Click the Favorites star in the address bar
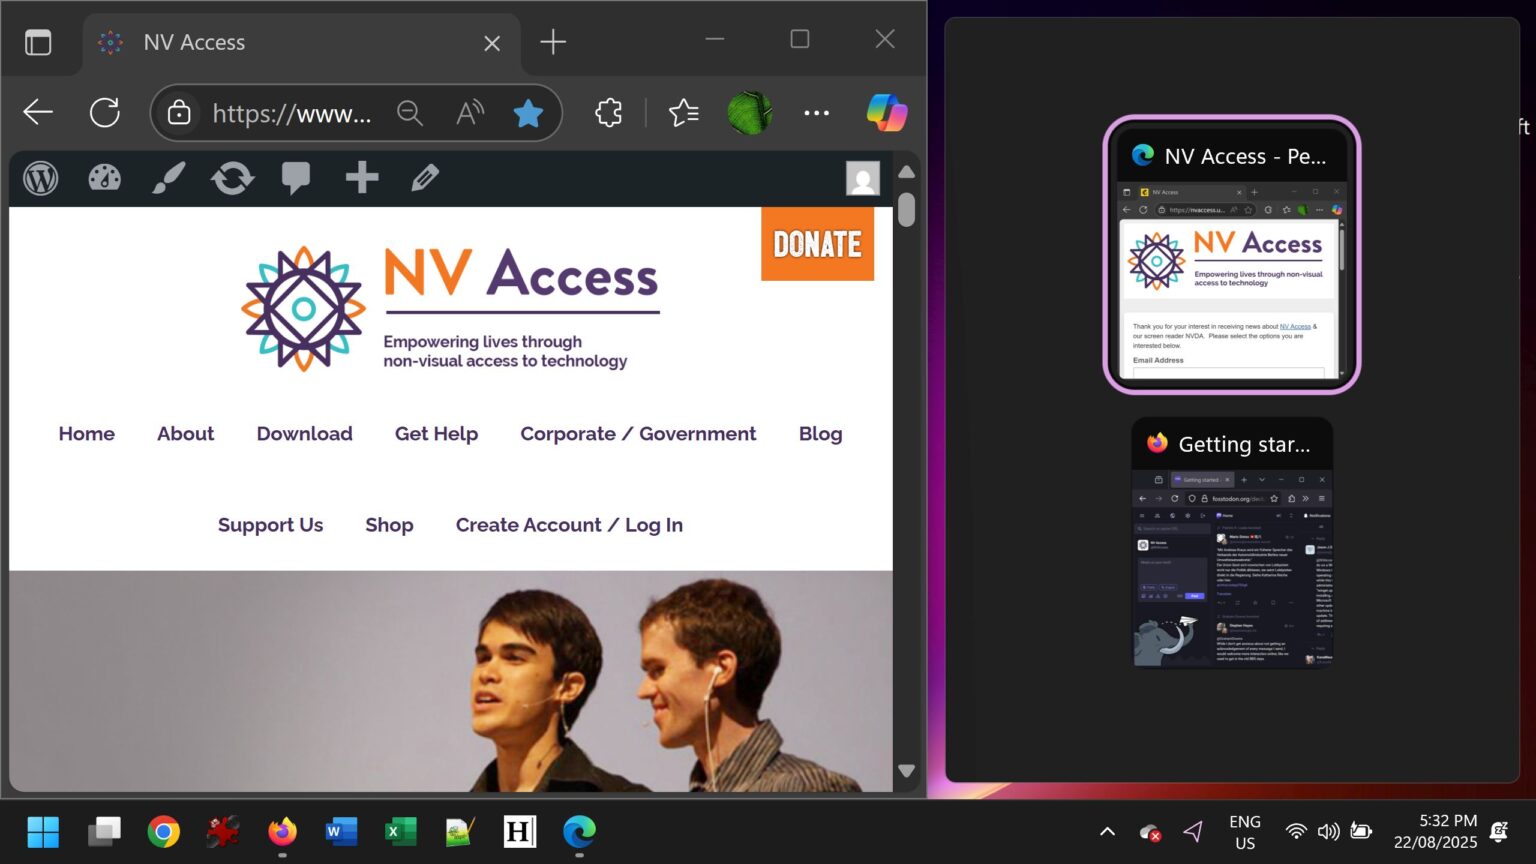This screenshot has height=864, width=1536. click(x=684, y=113)
